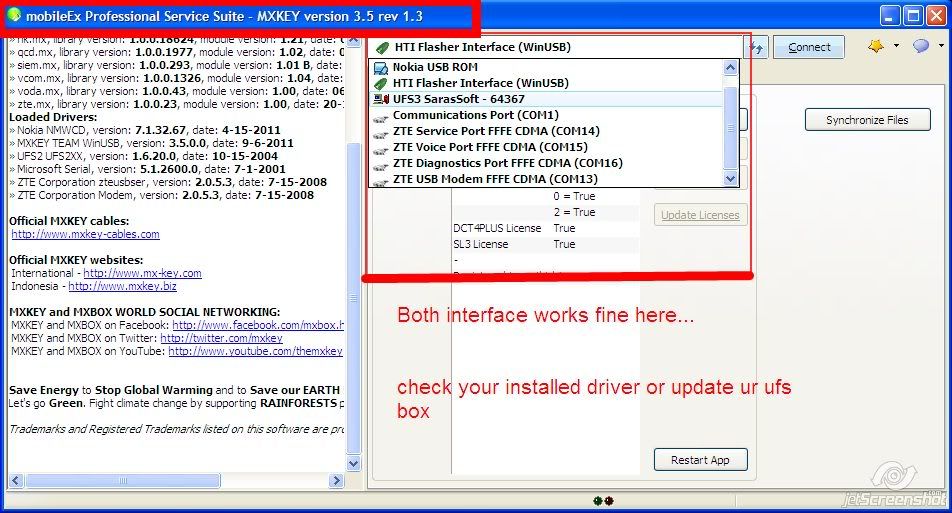Click the Microsoft Serial driver line
This screenshot has height=513, width=952.
tap(148, 169)
